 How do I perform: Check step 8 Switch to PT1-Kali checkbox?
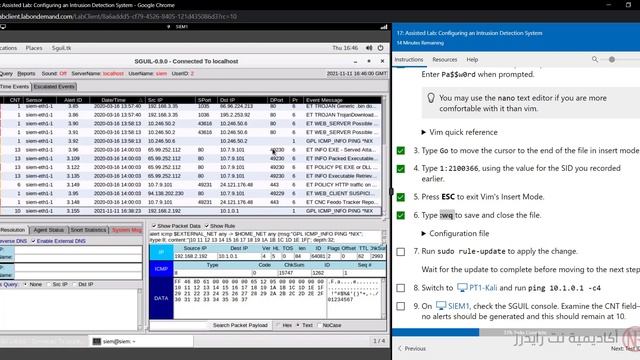pos(401,288)
